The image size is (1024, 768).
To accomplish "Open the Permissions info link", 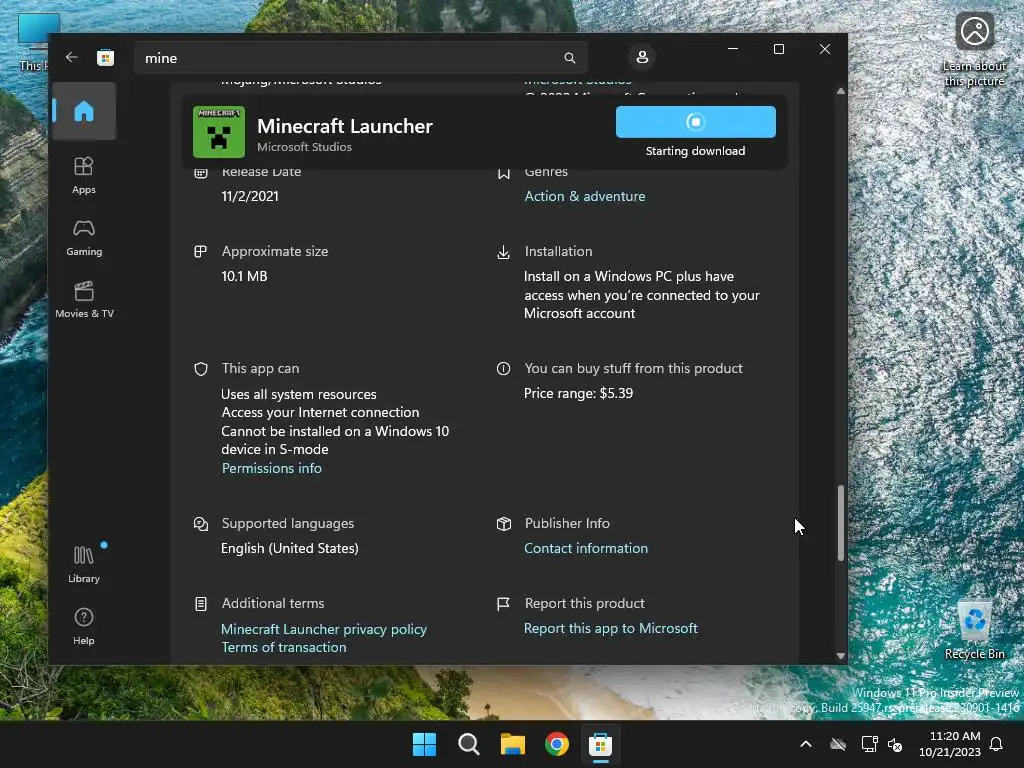I will (272, 468).
